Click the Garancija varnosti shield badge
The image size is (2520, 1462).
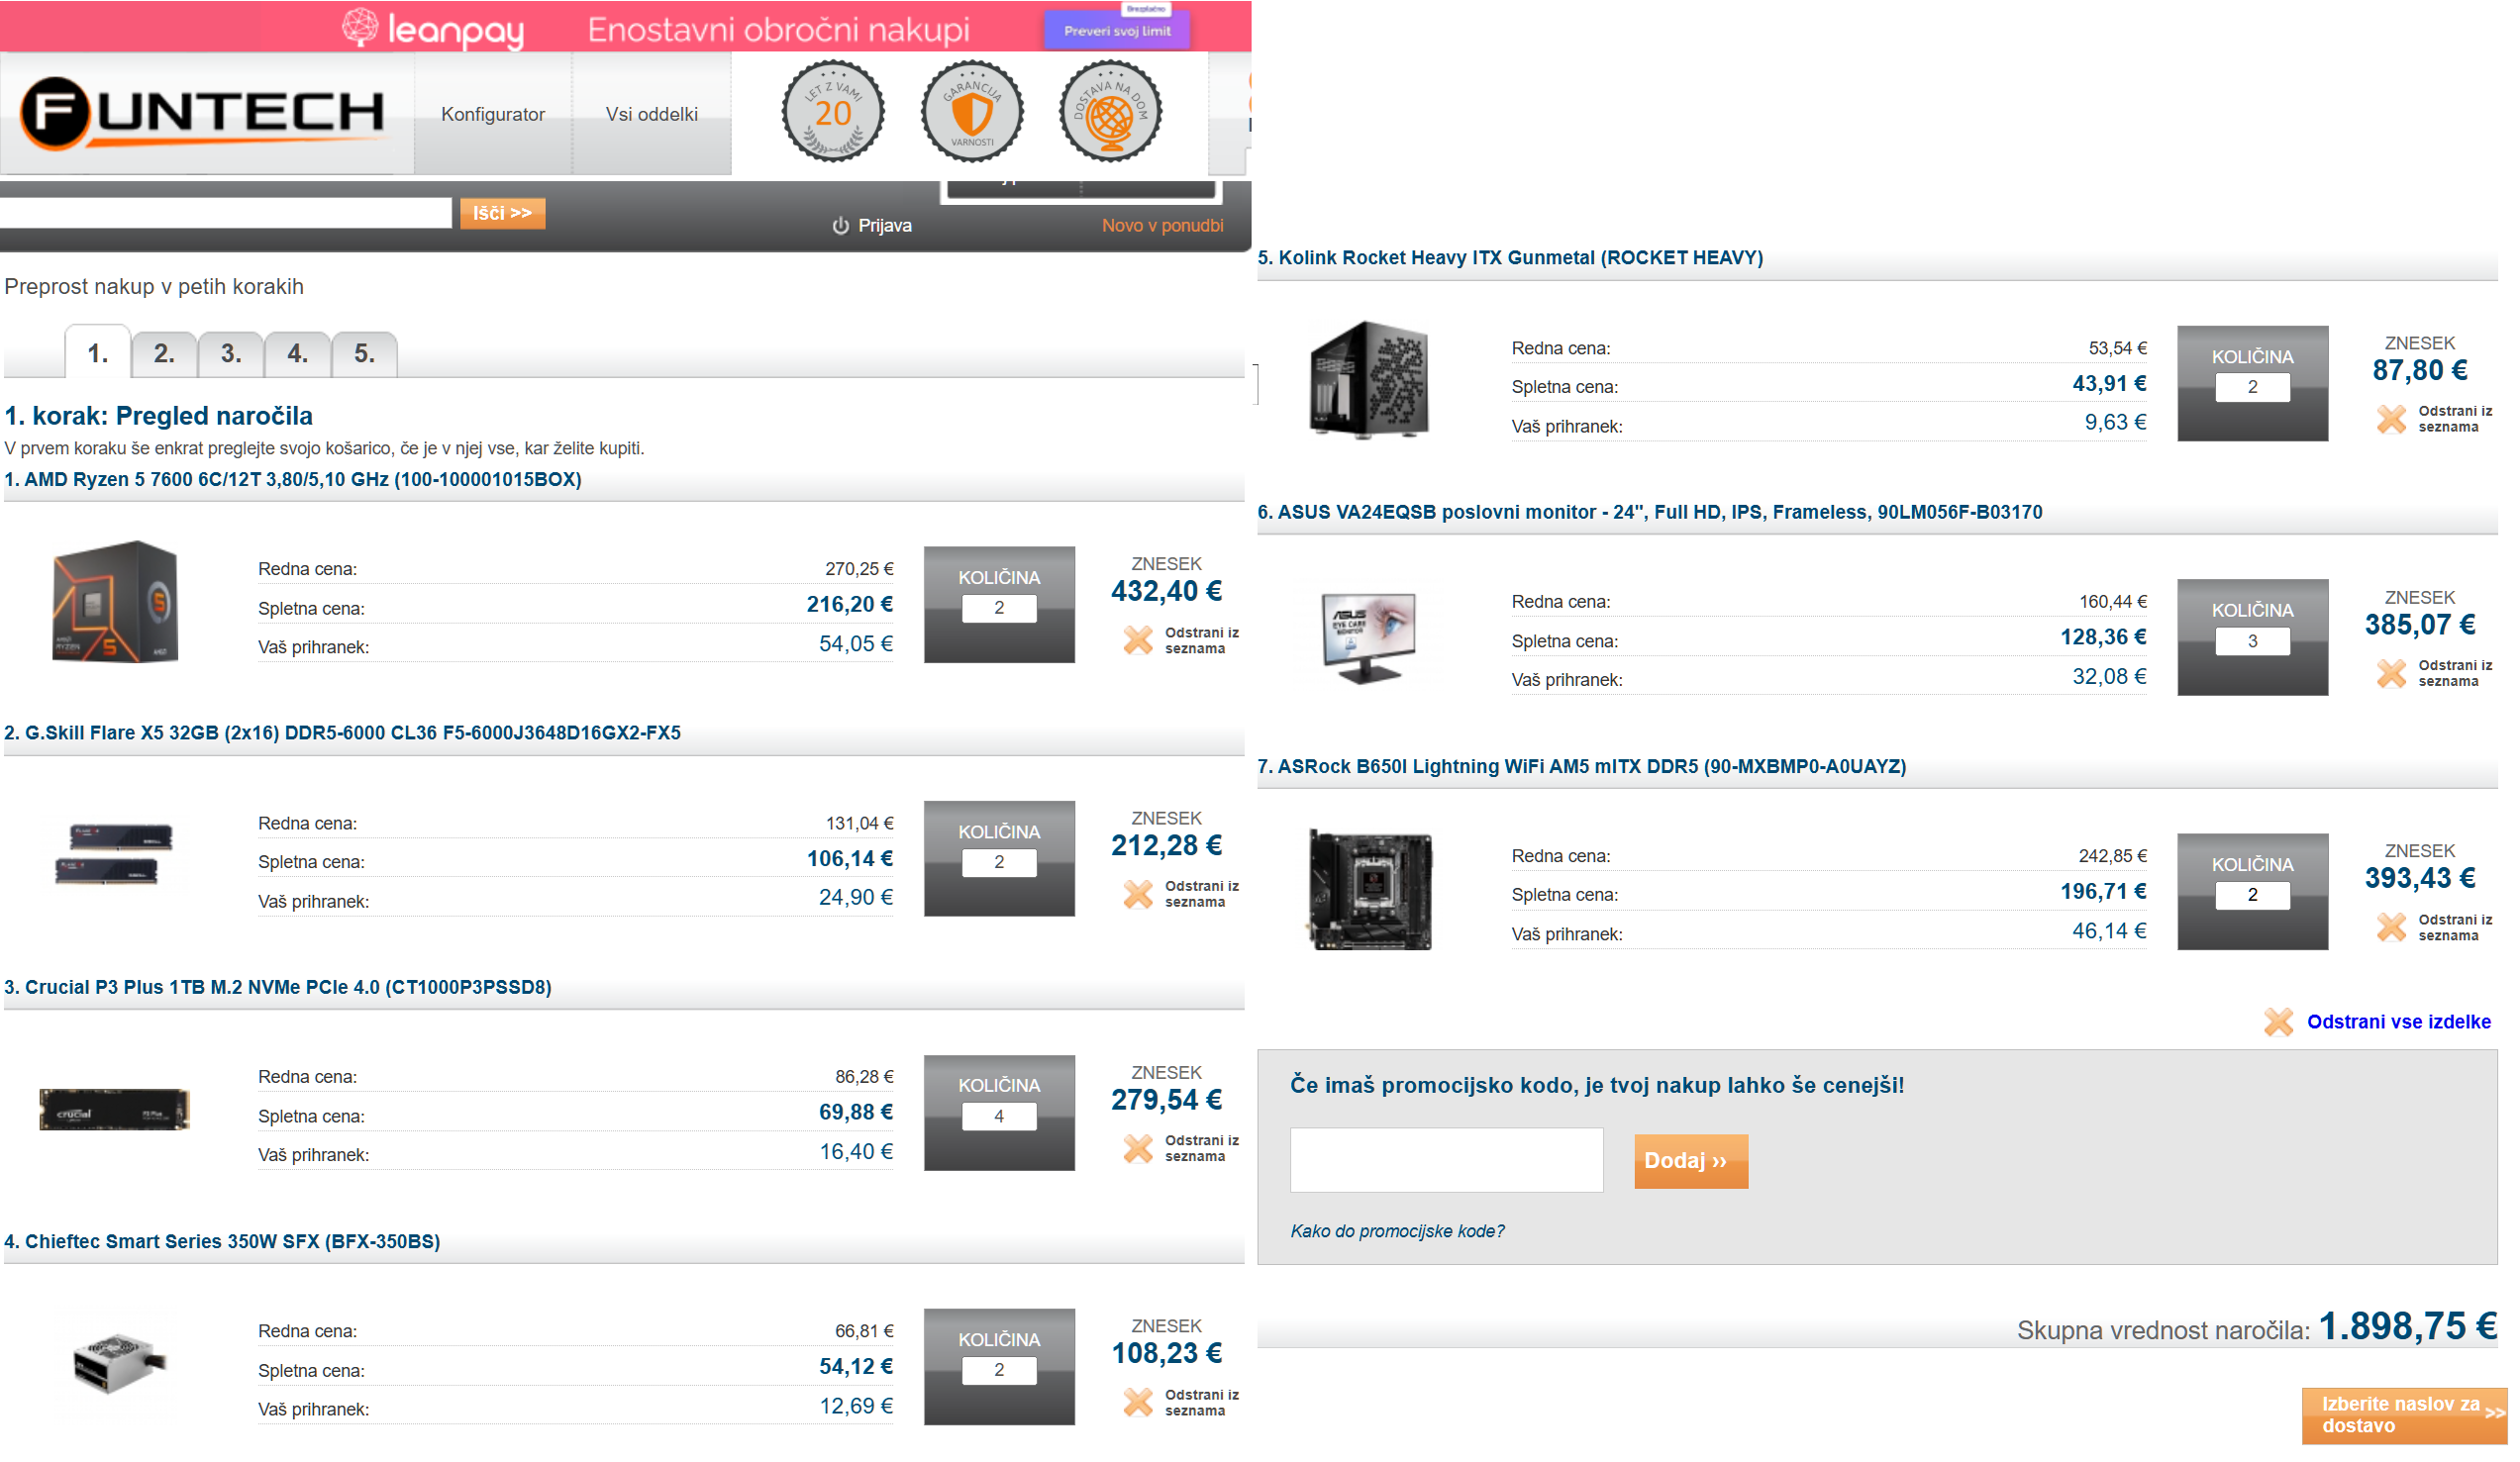(x=972, y=111)
